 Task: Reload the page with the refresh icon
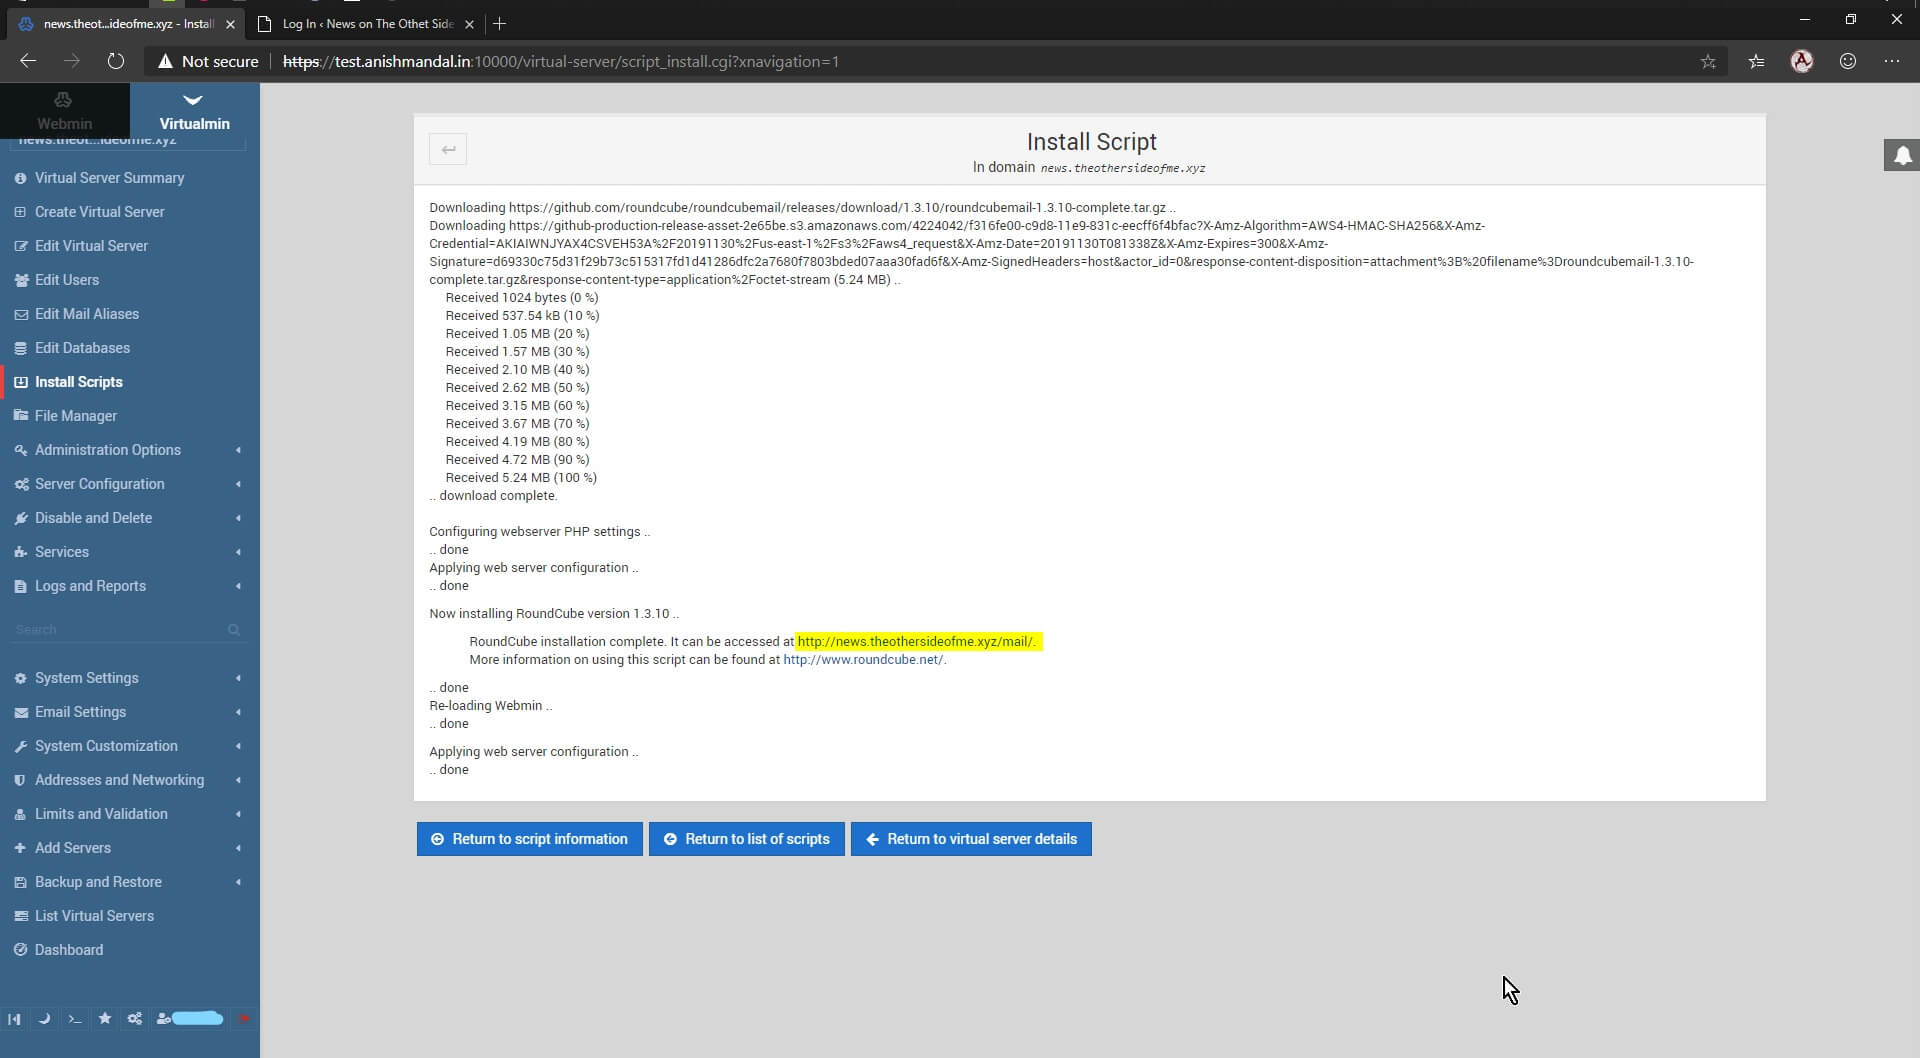point(116,62)
